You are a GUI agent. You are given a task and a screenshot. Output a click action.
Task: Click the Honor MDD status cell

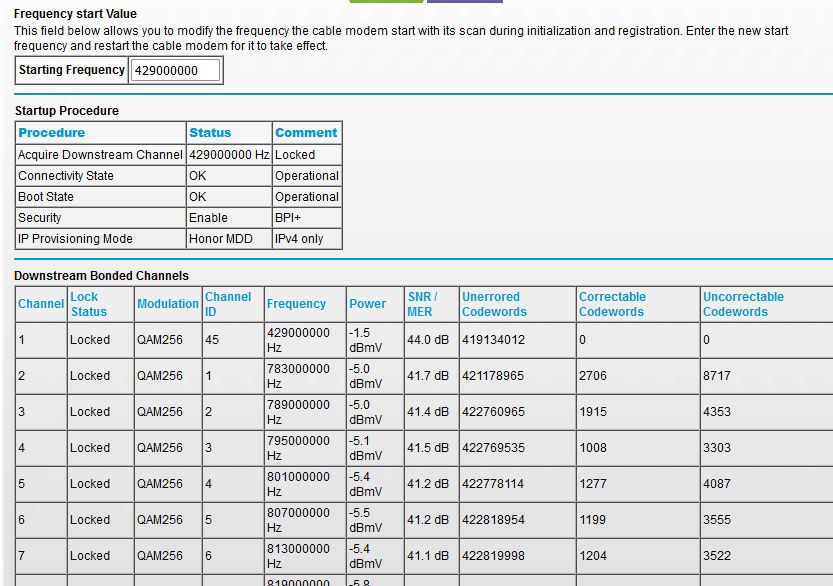[x=229, y=239]
